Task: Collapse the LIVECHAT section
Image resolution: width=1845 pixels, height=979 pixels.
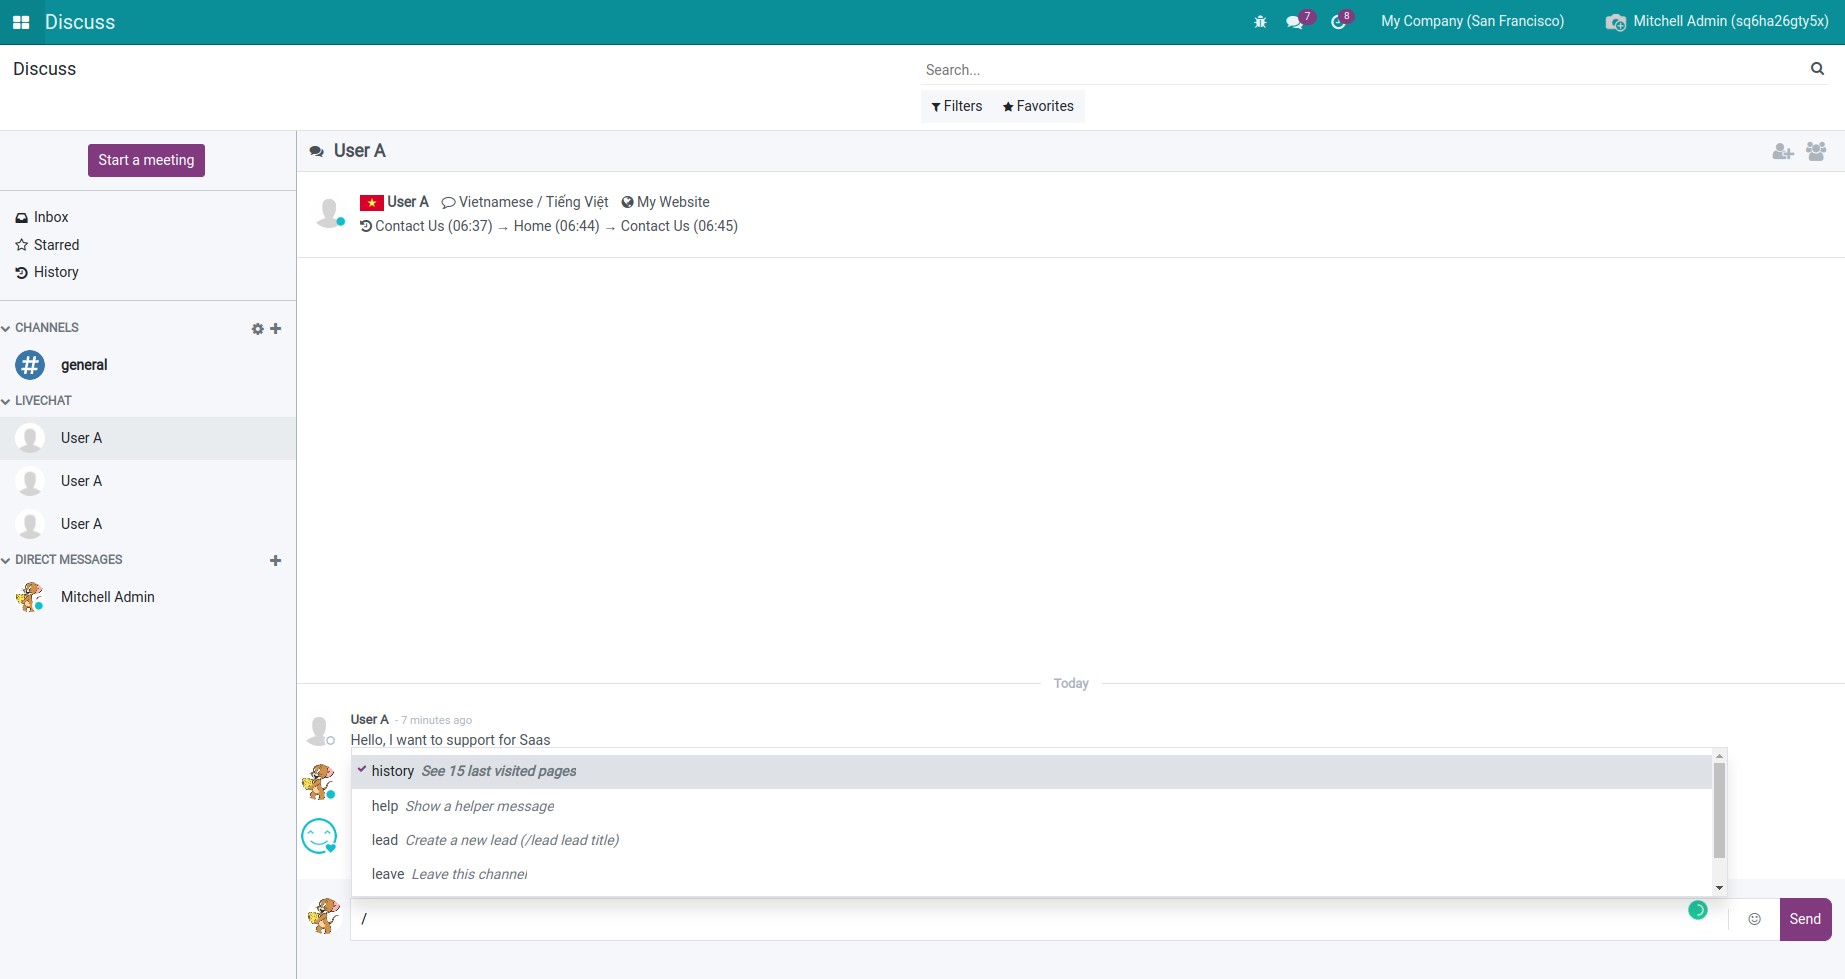Action: click(6, 400)
